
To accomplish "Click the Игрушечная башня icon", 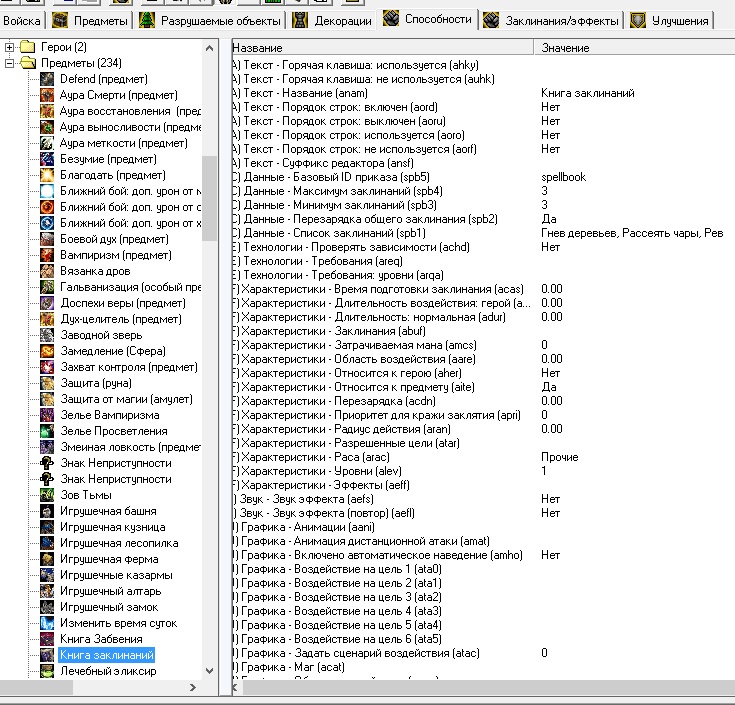I will [47, 511].
